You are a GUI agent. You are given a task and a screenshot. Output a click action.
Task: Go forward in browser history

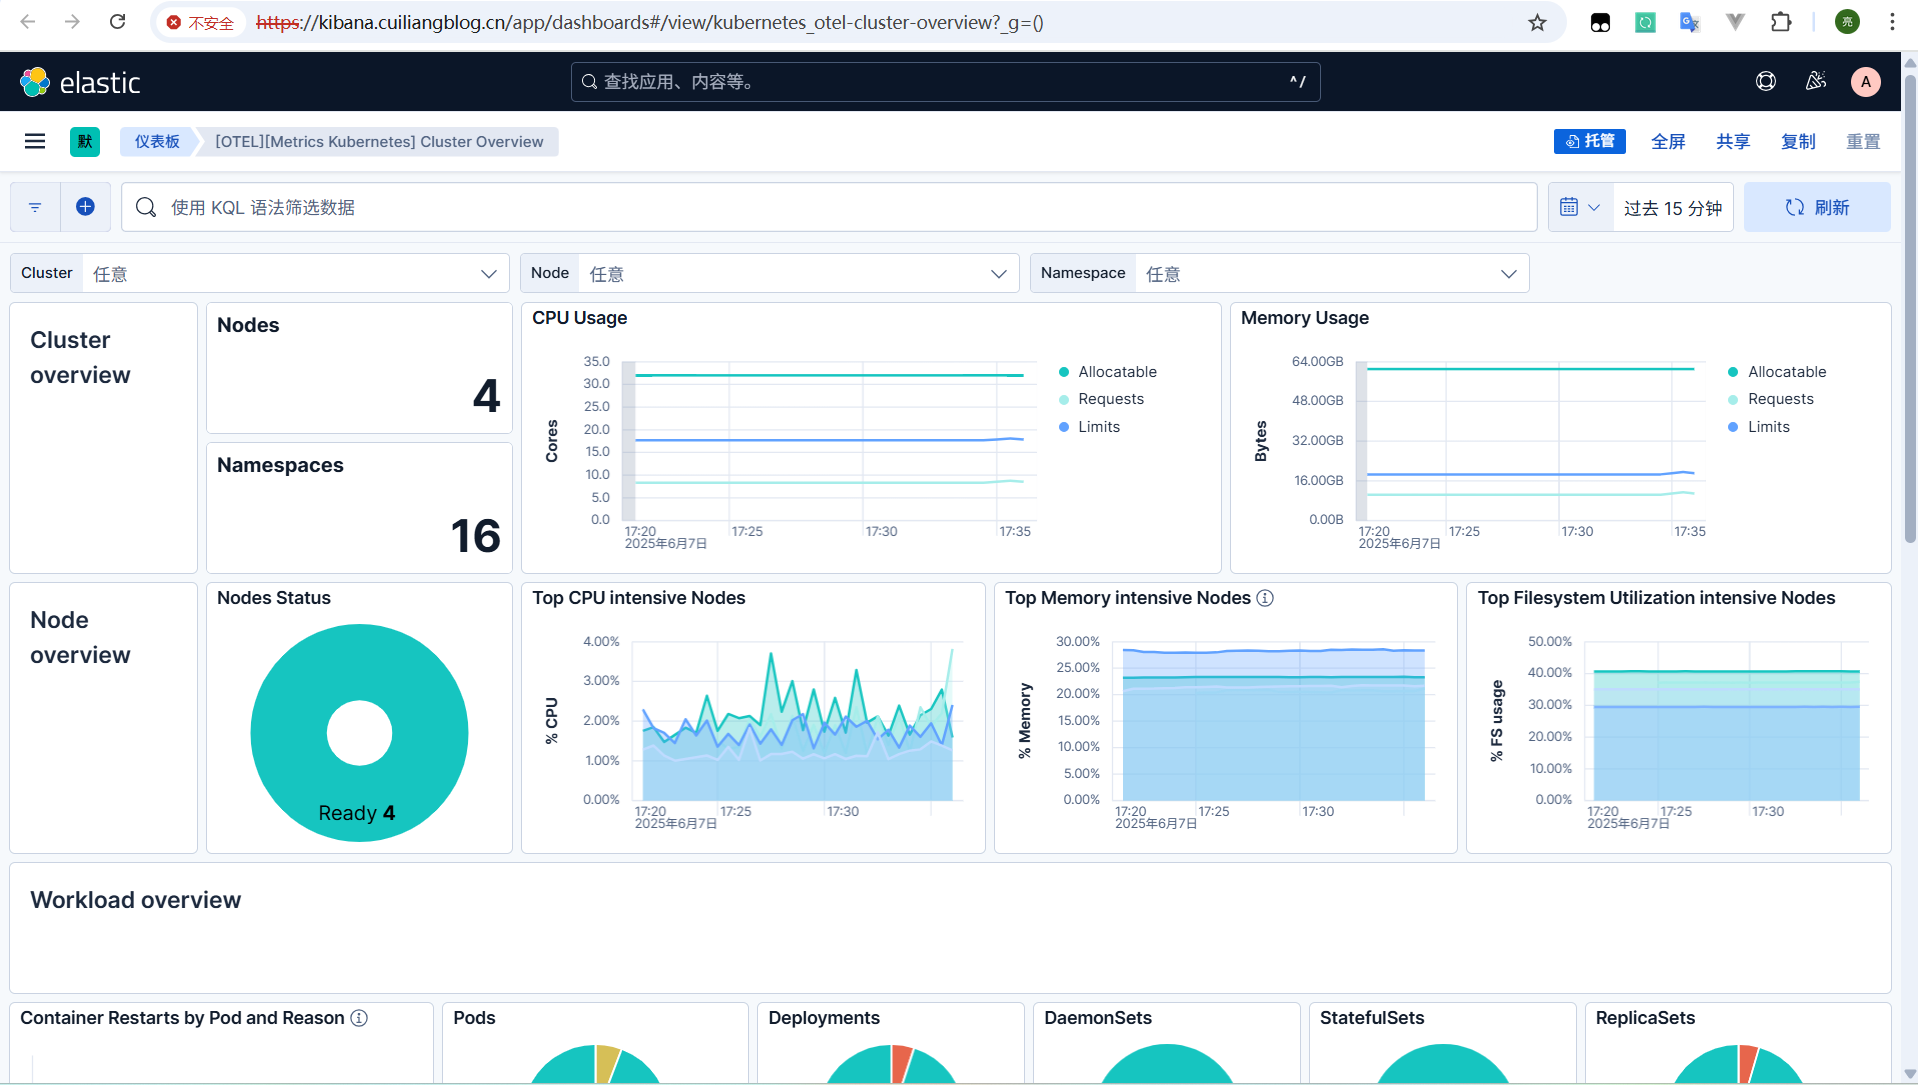pos(72,22)
